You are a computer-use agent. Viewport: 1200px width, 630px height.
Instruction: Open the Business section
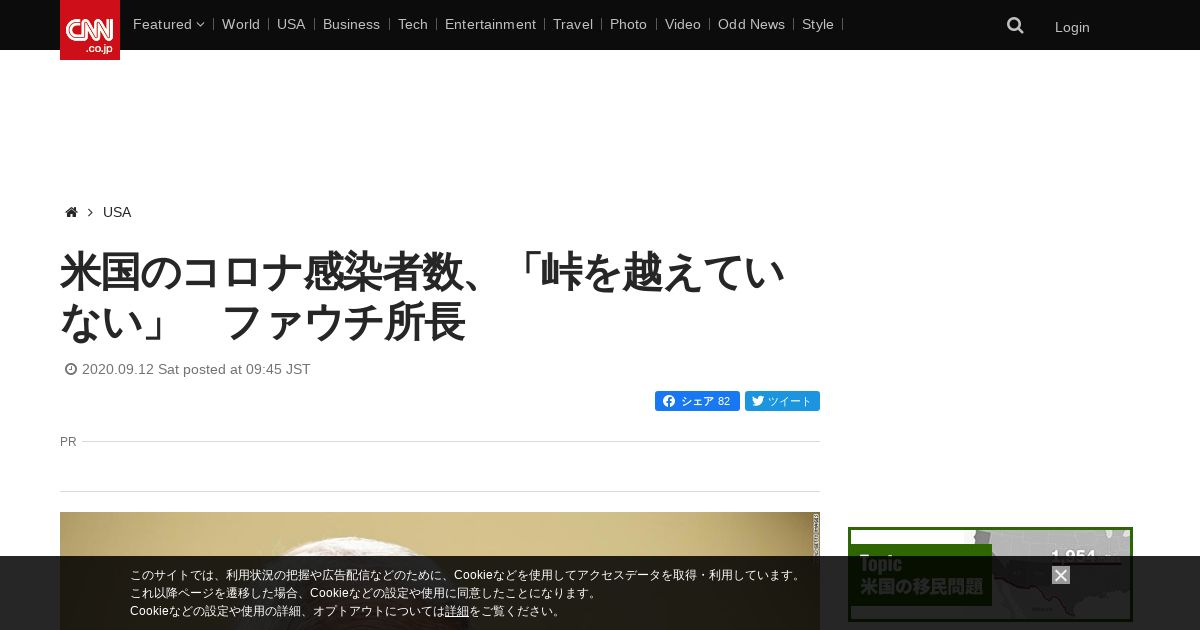tap(351, 24)
